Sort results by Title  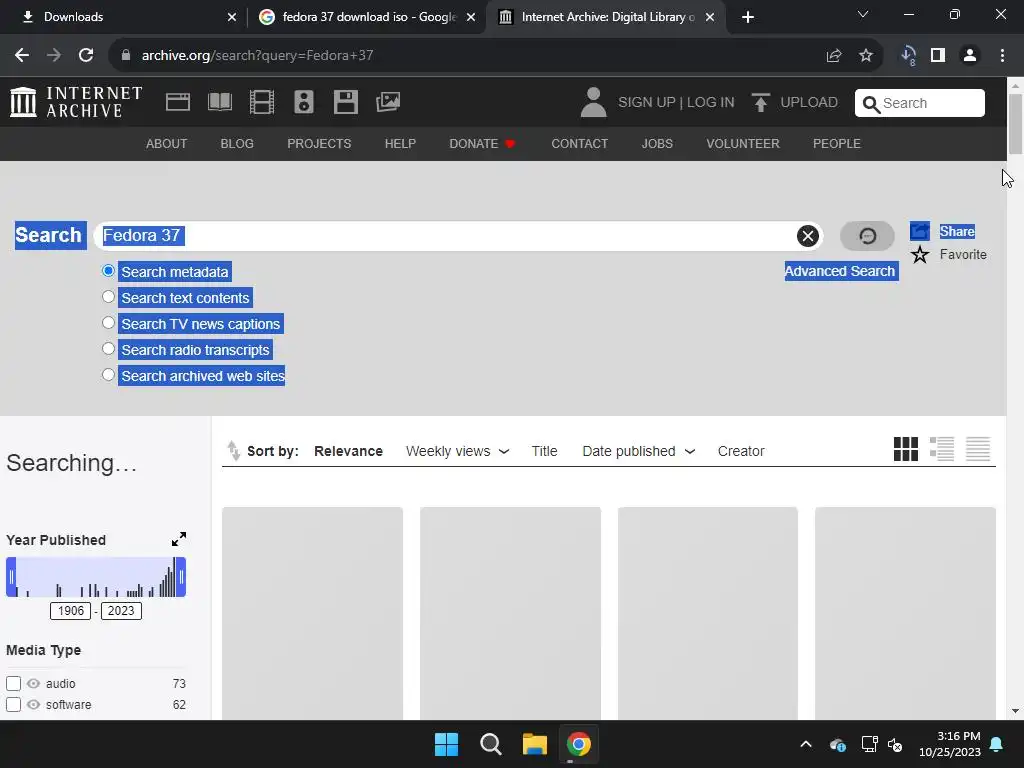[x=544, y=451]
